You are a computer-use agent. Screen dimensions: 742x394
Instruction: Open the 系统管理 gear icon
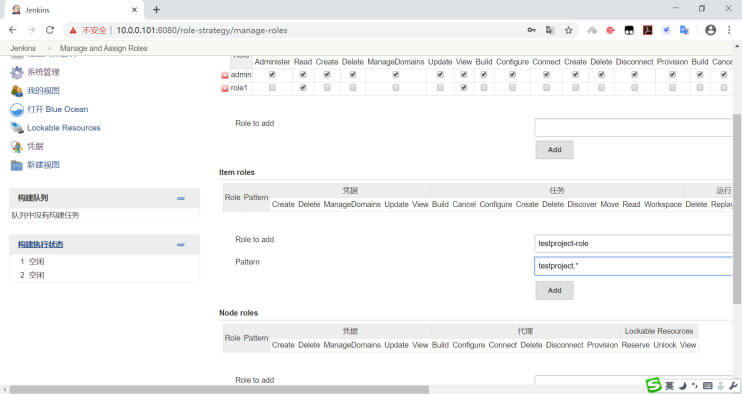(x=17, y=72)
